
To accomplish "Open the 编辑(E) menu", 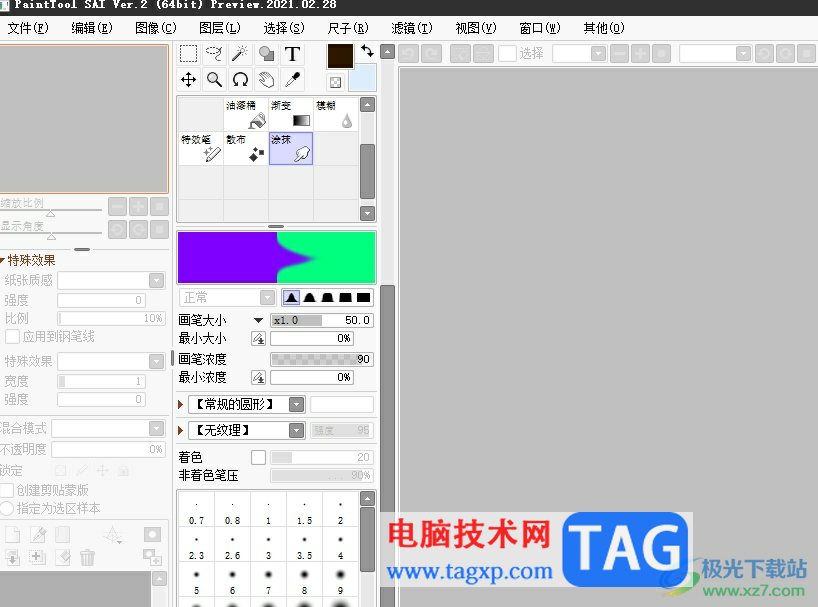I will click(92, 28).
